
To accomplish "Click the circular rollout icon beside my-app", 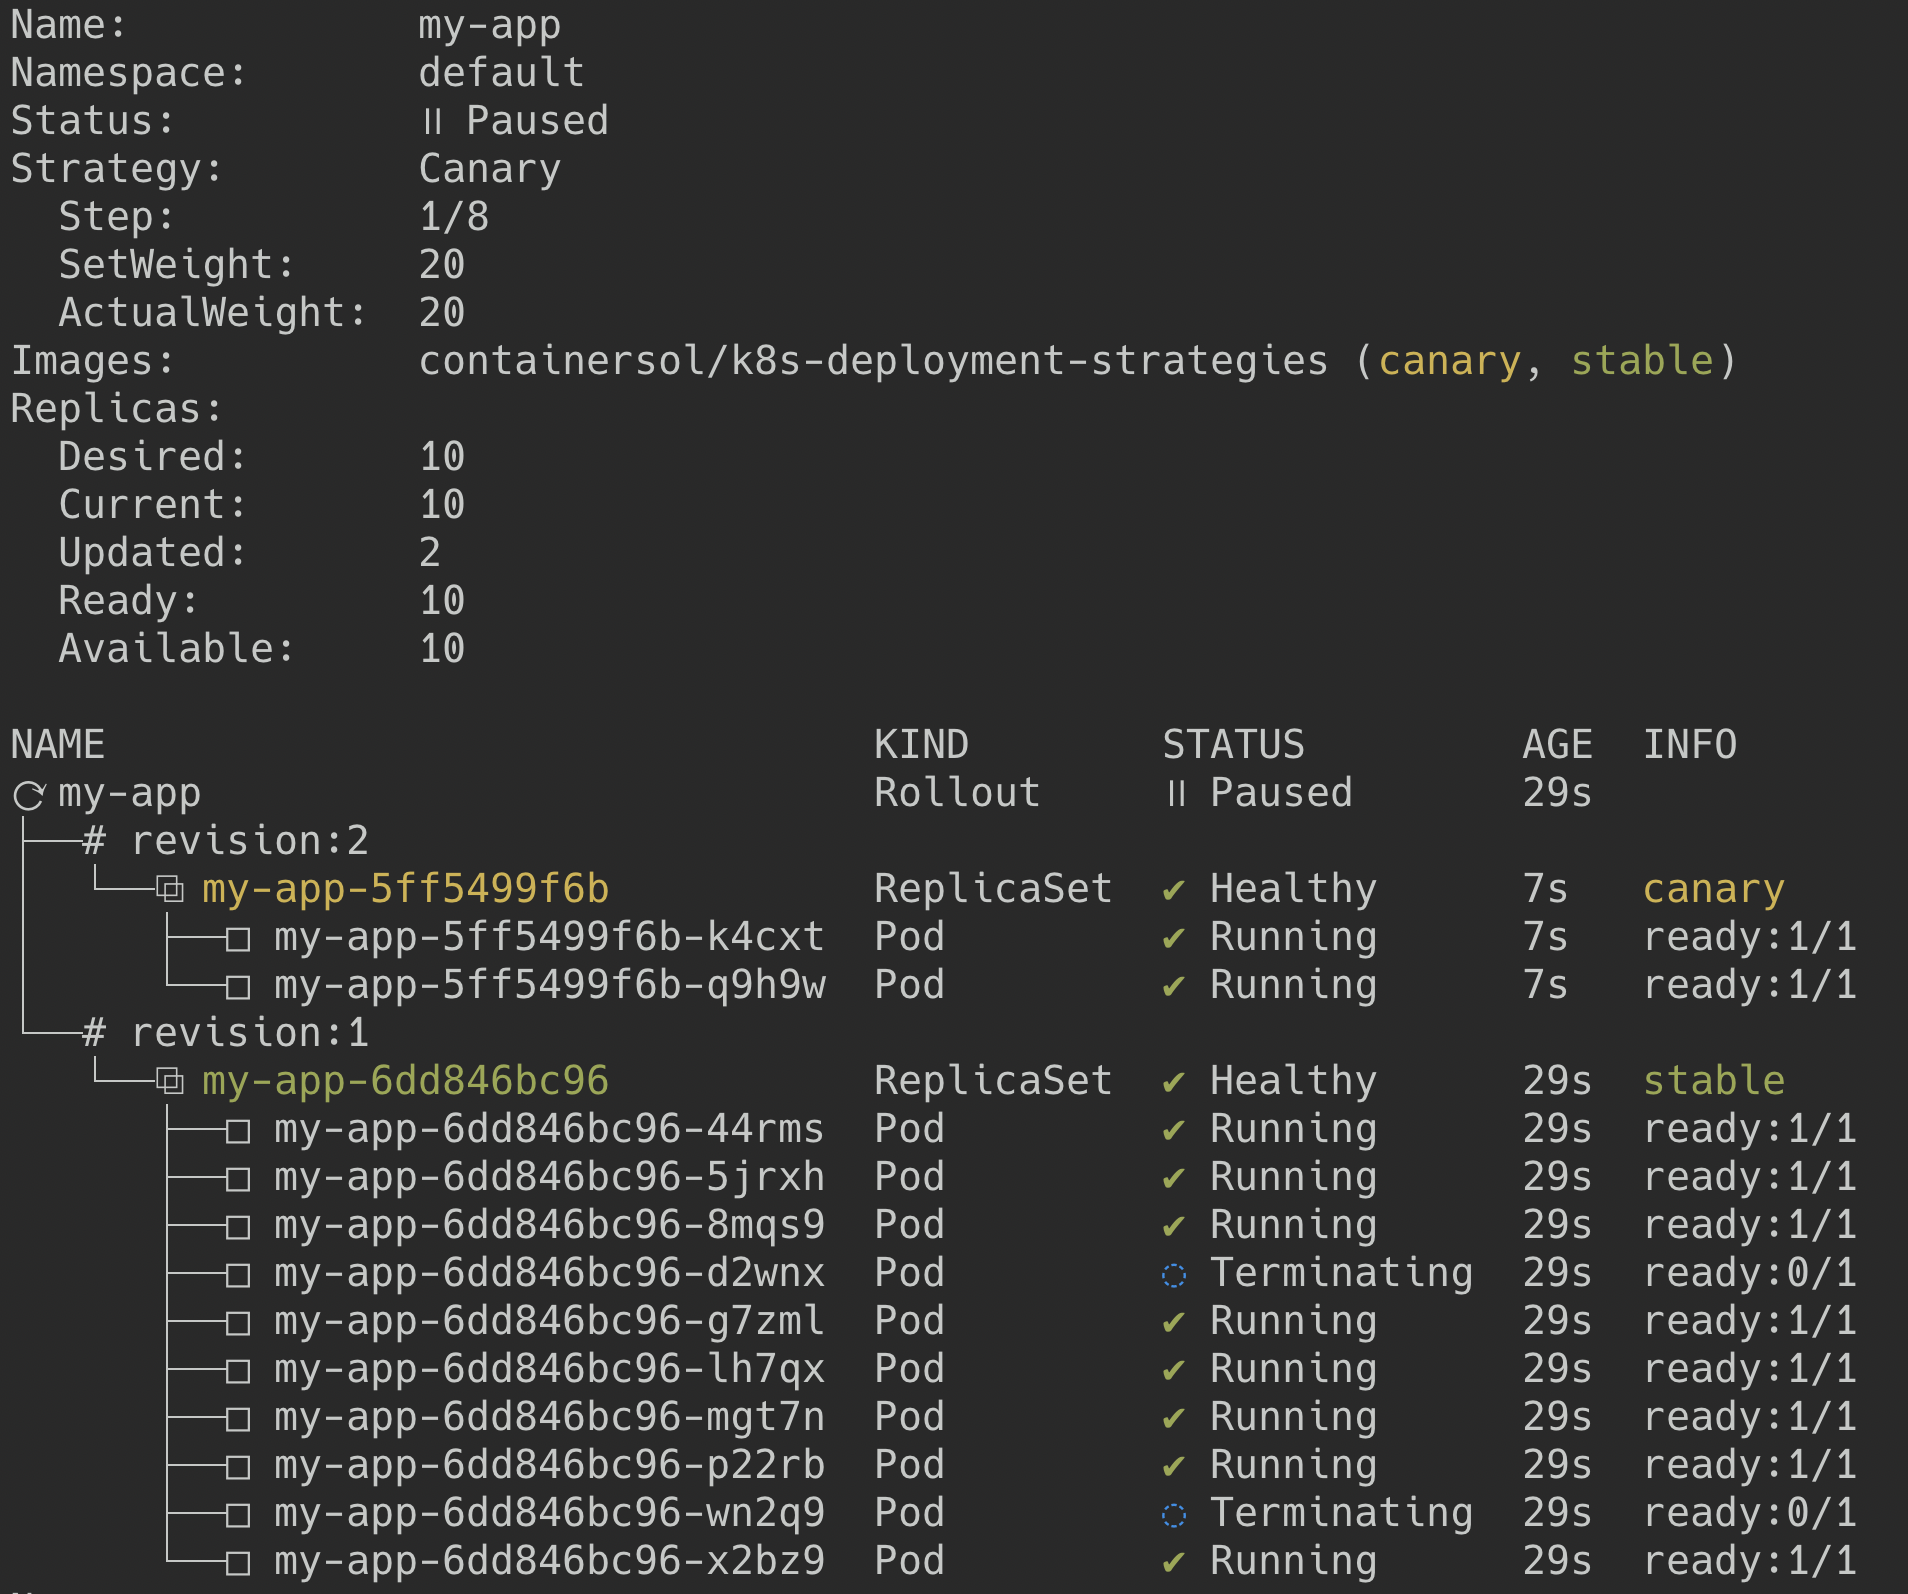I will click(x=29, y=795).
